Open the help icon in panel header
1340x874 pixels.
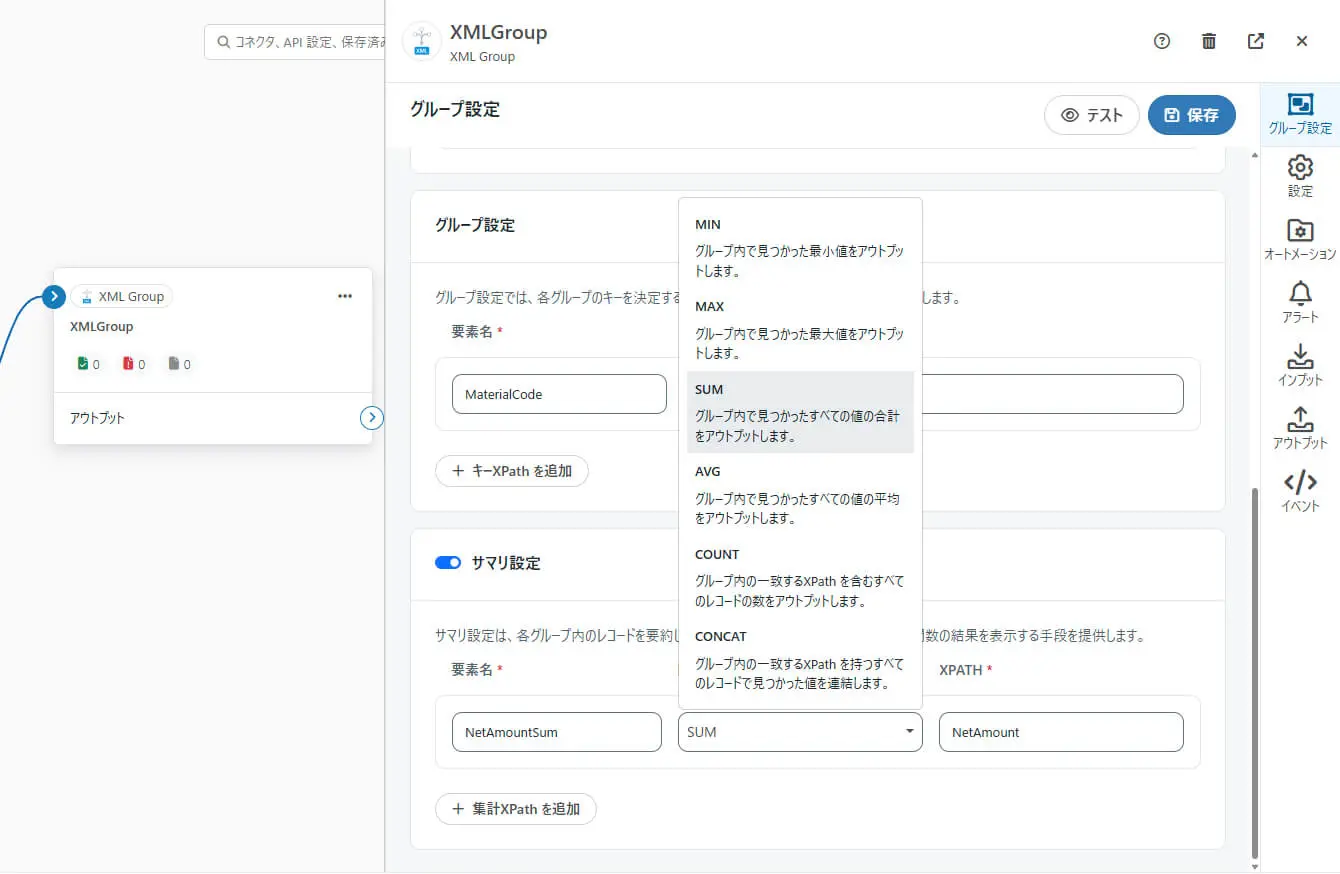1162,41
